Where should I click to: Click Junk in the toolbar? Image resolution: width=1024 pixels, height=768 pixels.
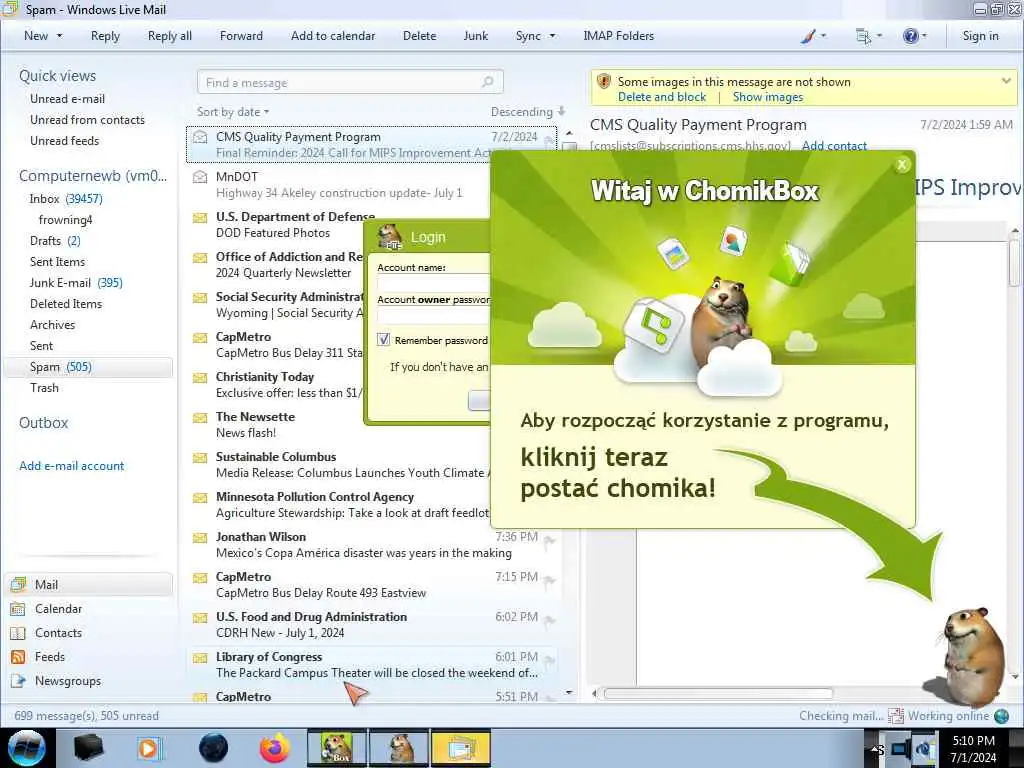[x=475, y=36]
